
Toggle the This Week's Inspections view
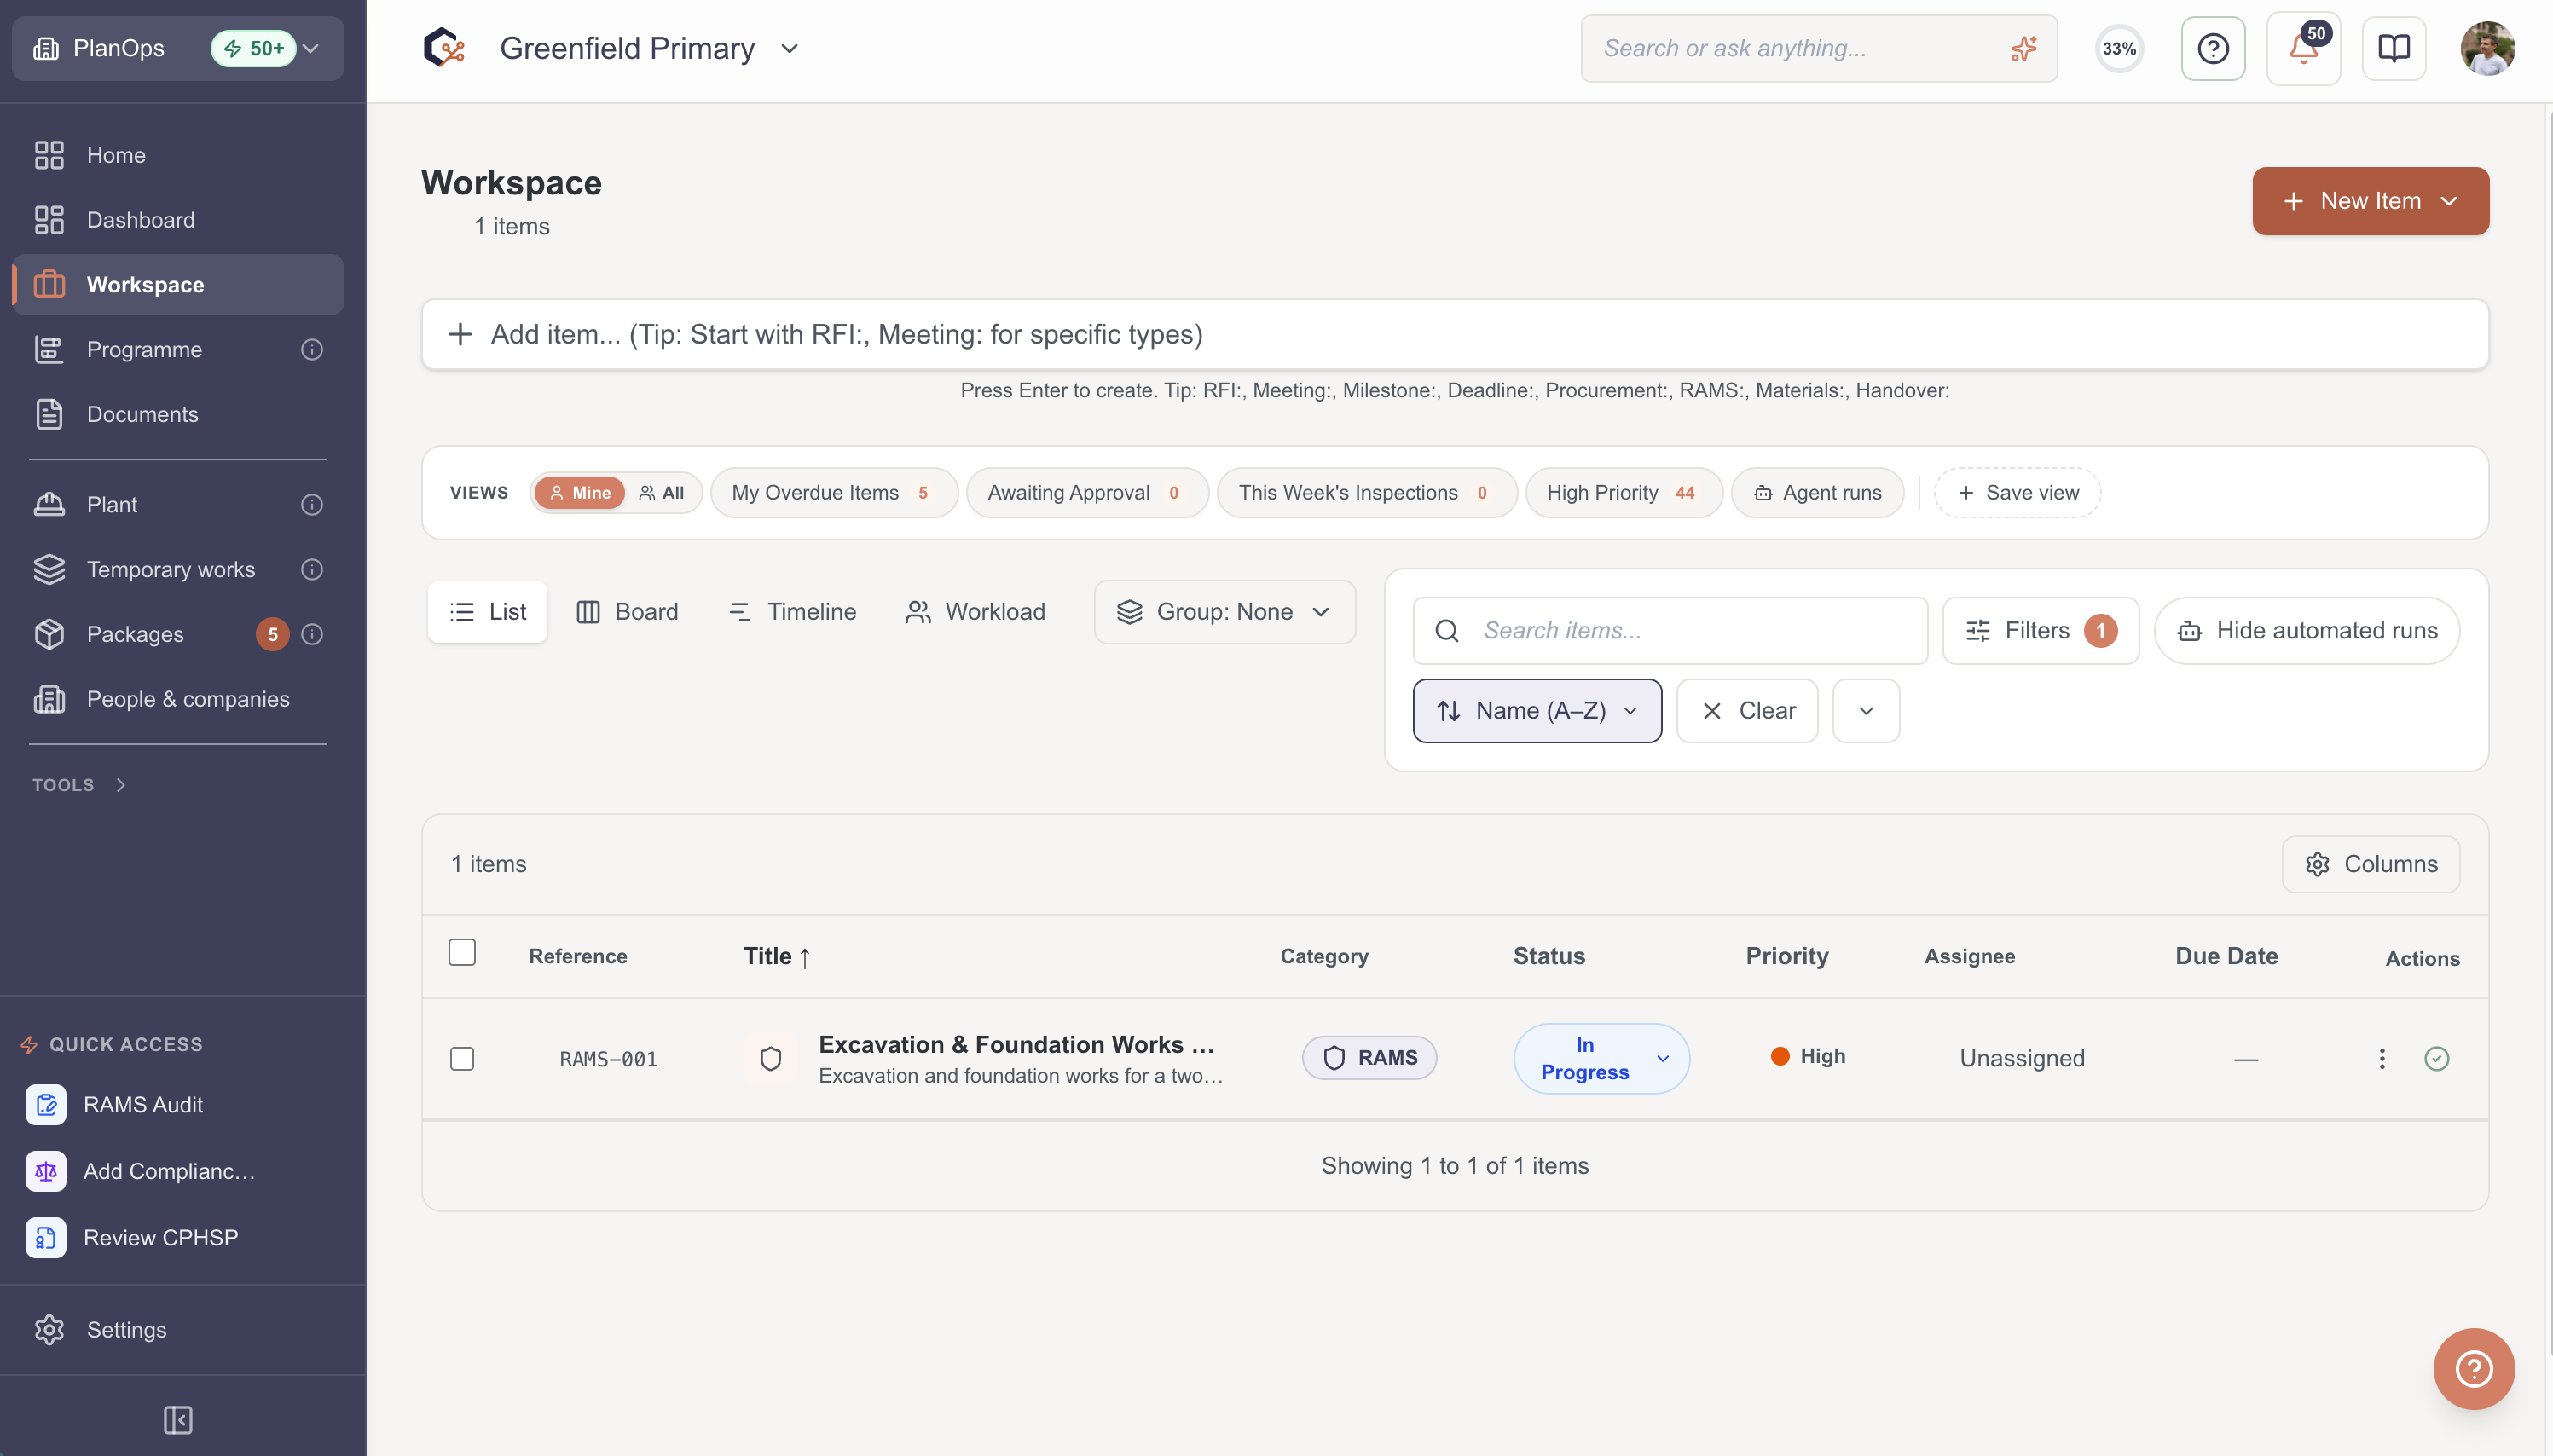coord(1366,492)
